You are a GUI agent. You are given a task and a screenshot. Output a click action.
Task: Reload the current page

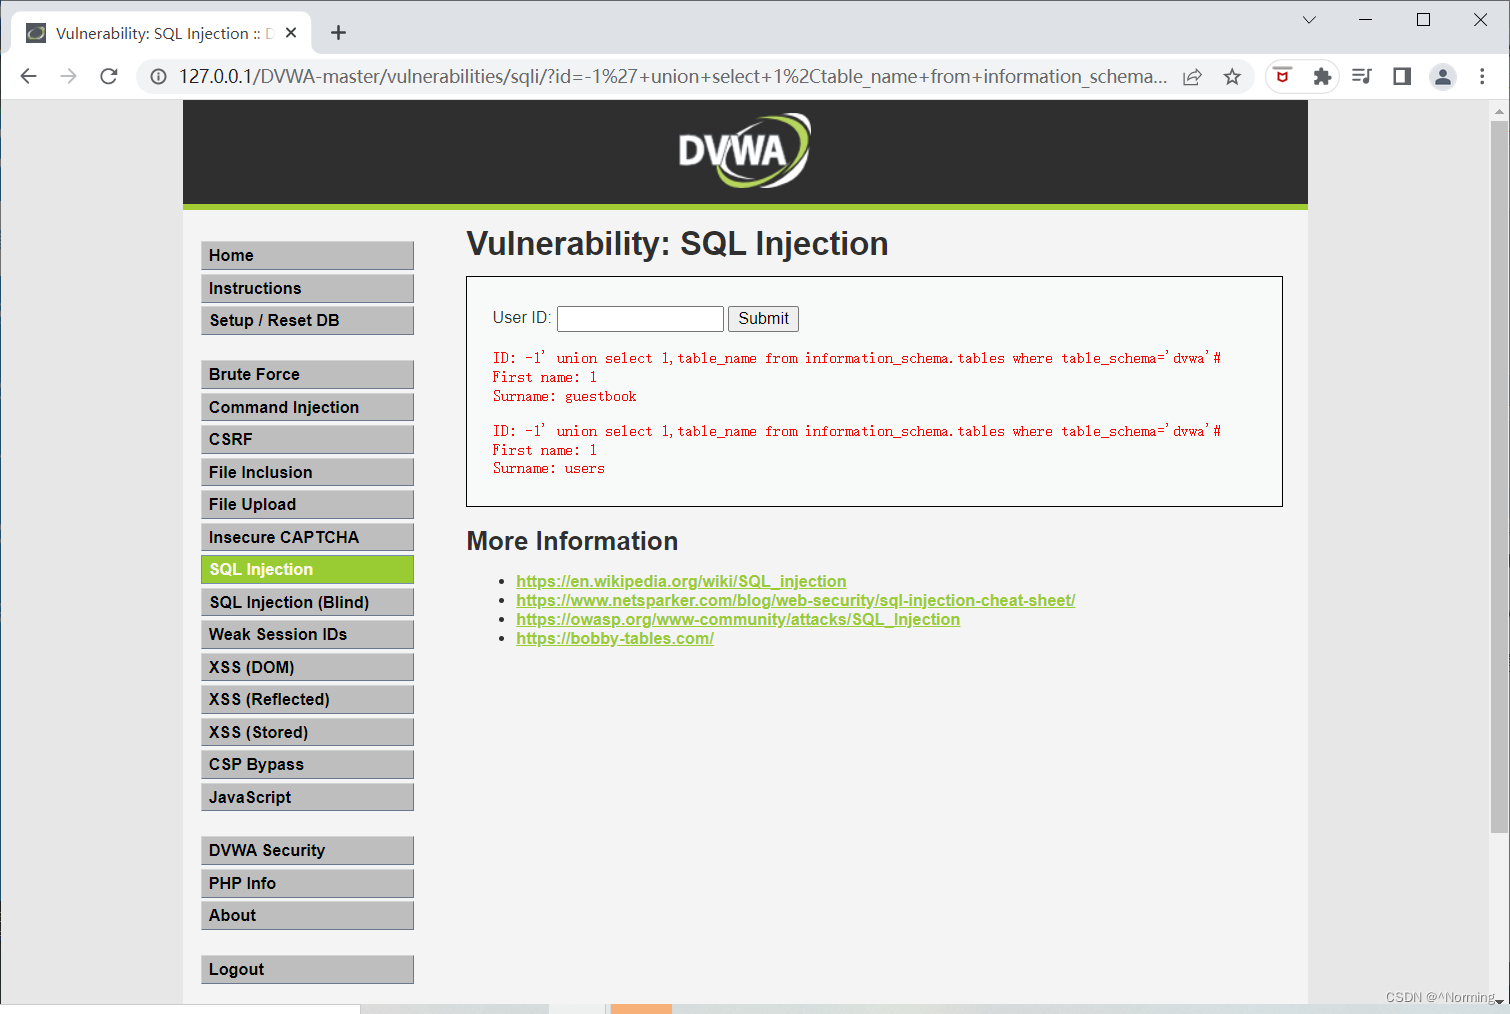pyautogui.click(x=109, y=76)
